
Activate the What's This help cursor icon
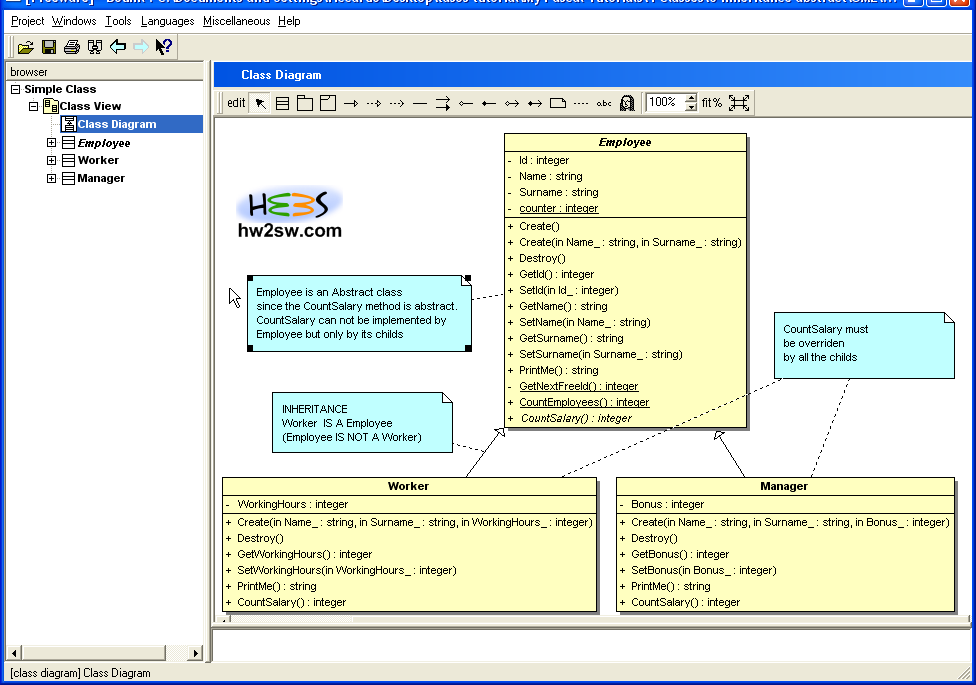click(164, 47)
